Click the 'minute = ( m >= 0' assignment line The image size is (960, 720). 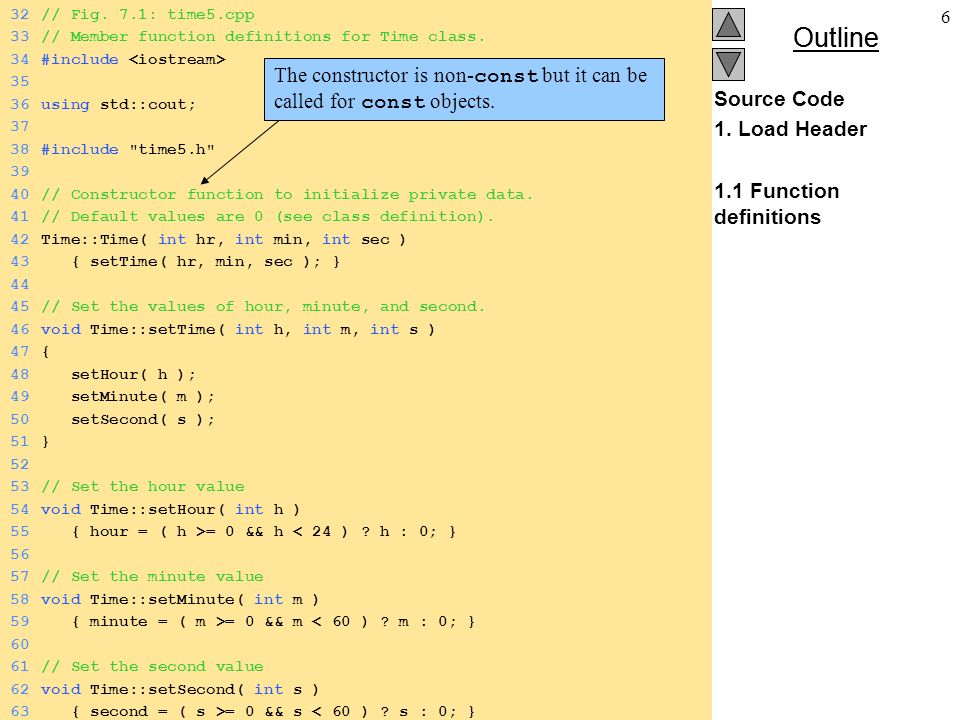(273, 621)
